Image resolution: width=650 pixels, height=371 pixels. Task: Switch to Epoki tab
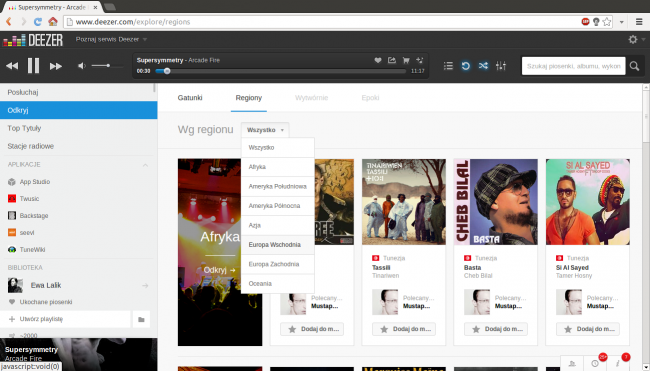[x=370, y=98]
